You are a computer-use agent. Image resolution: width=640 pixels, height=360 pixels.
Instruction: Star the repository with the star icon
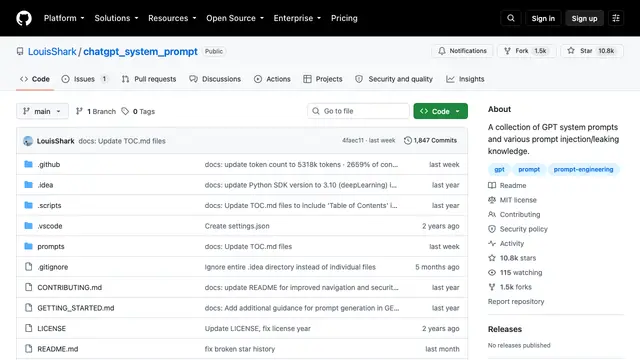tap(571, 51)
